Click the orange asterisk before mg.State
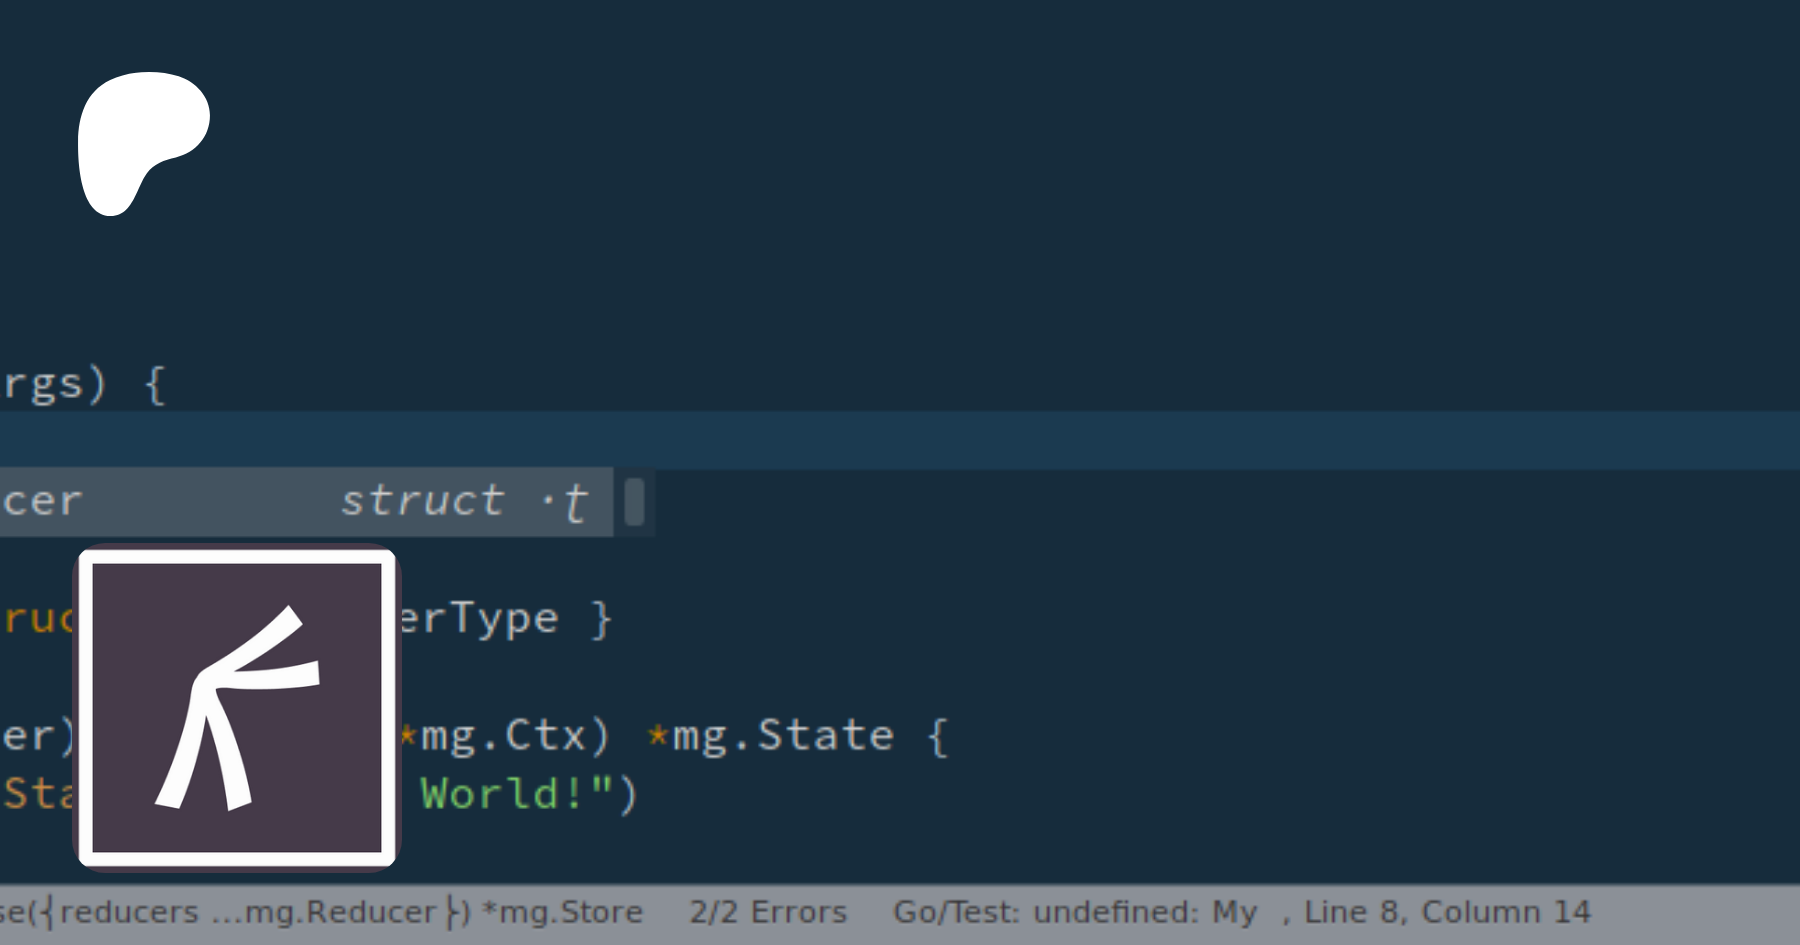 tap(657, 736)
